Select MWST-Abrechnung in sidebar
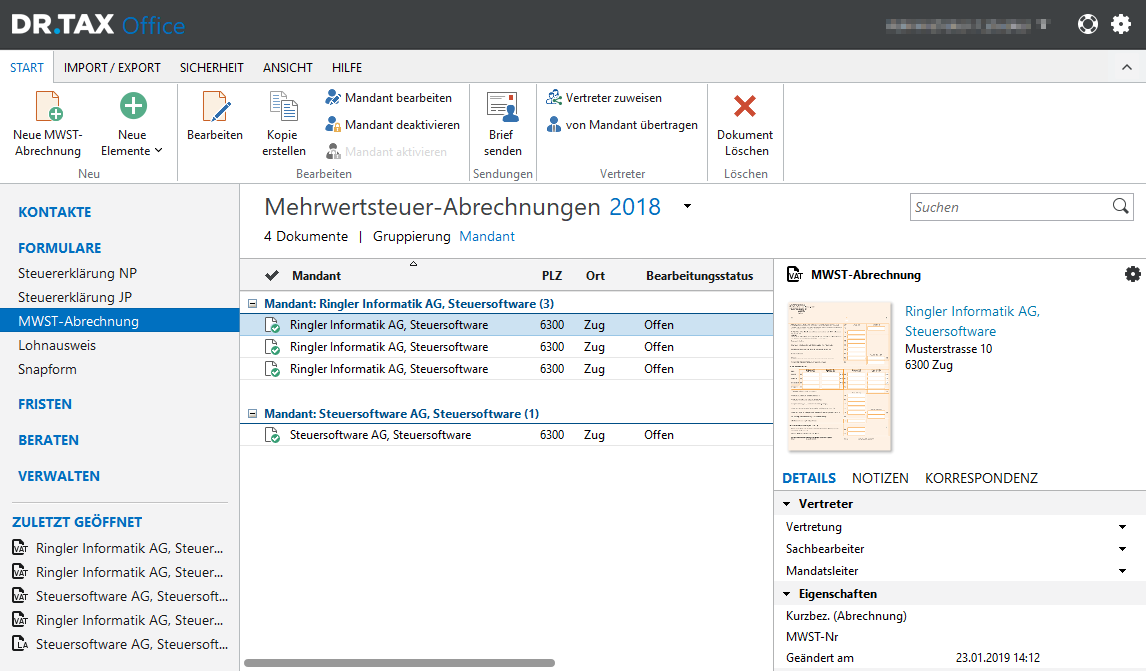 (x=119, y=321)
